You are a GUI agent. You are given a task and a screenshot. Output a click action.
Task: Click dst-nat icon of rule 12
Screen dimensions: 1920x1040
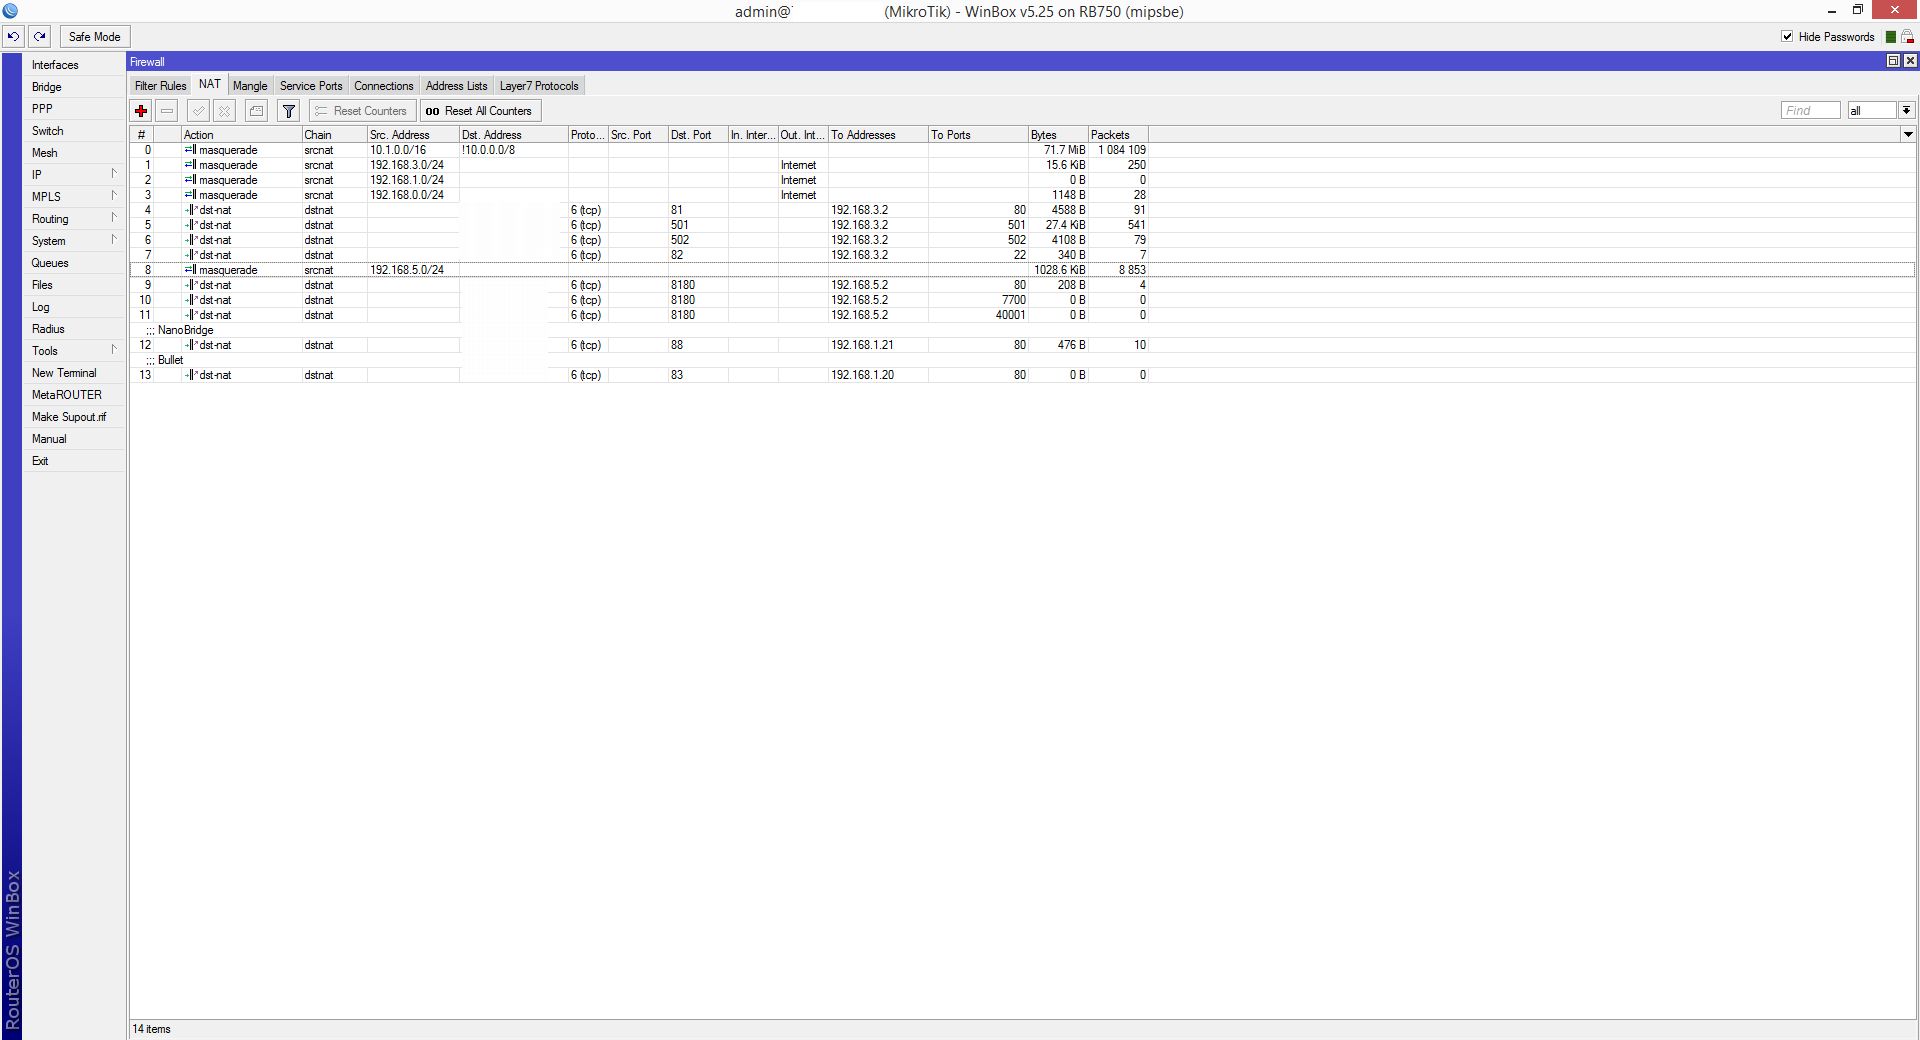tap(191, 345)
